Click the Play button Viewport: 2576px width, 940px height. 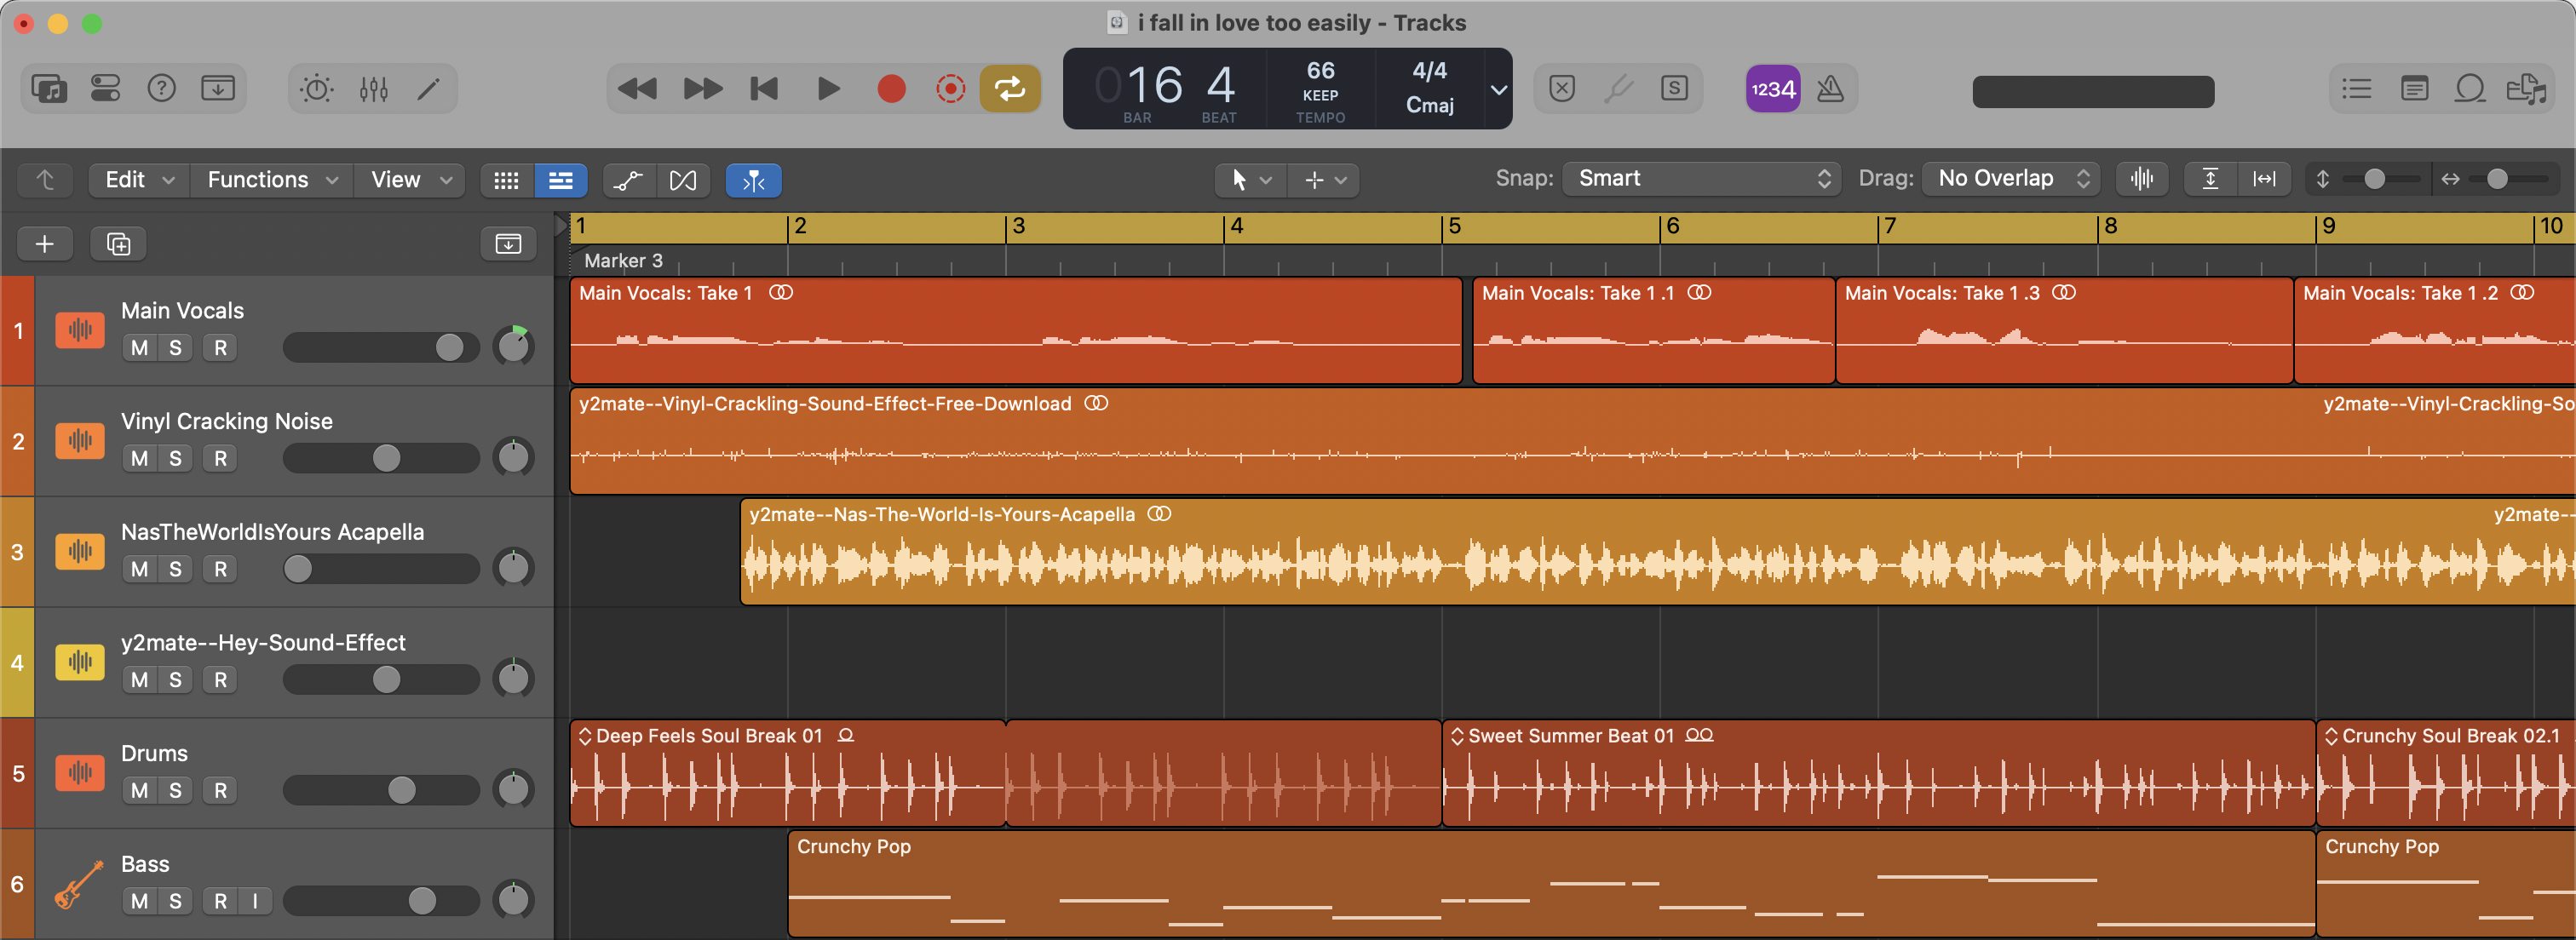(x=828, y=88)
